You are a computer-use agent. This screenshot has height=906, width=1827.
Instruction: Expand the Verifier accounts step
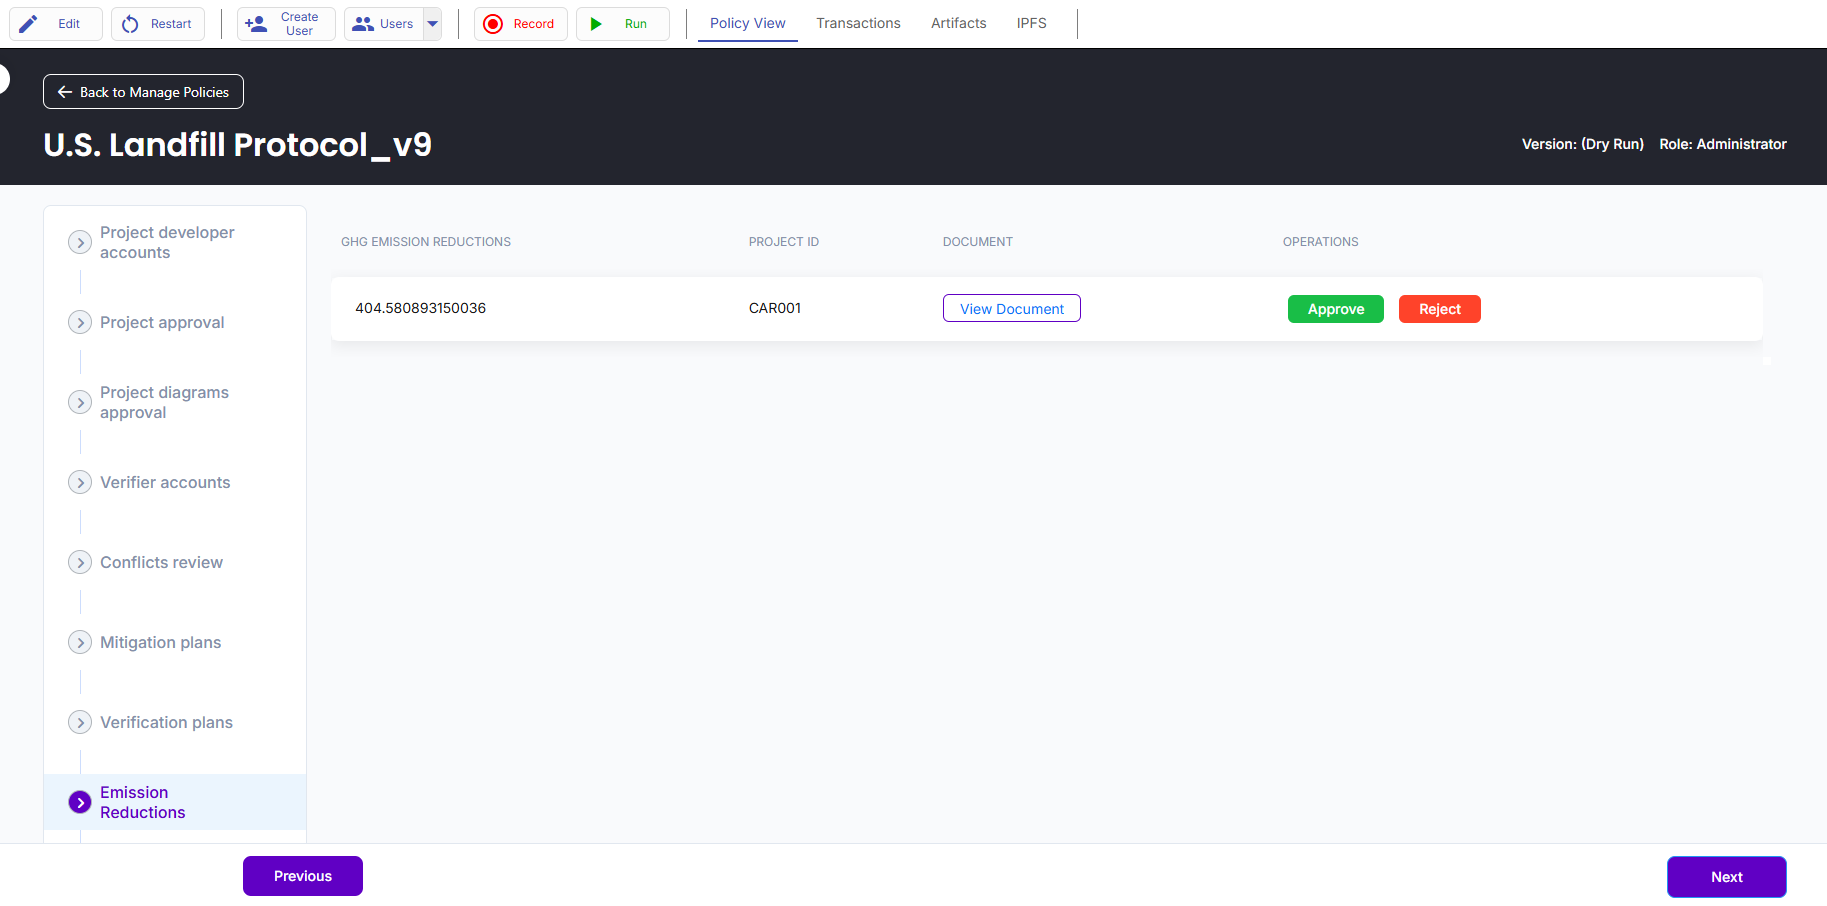tap(80, 482)
